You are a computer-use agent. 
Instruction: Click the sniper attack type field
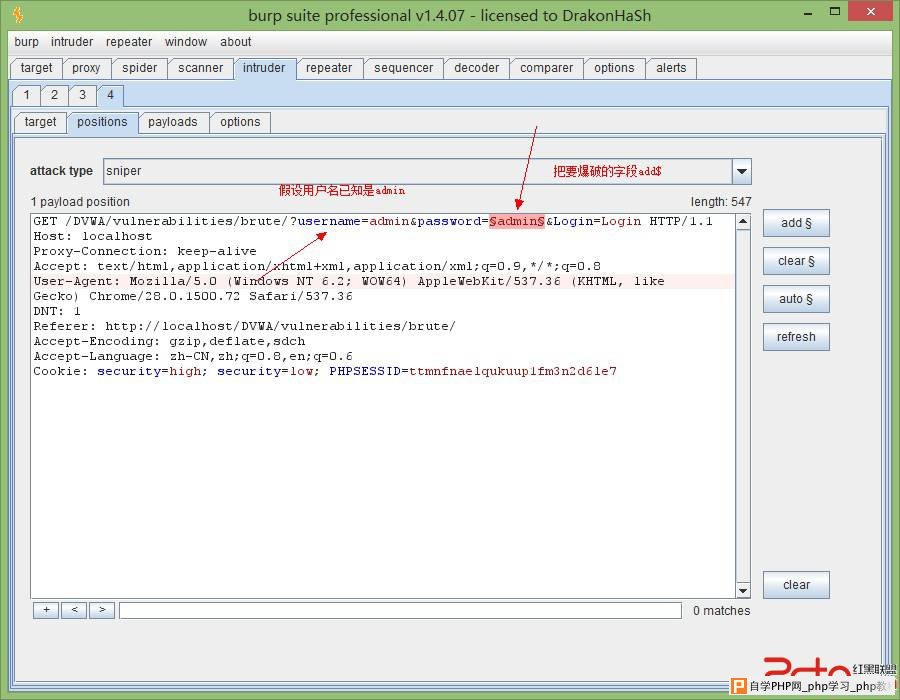click(417, 171)
